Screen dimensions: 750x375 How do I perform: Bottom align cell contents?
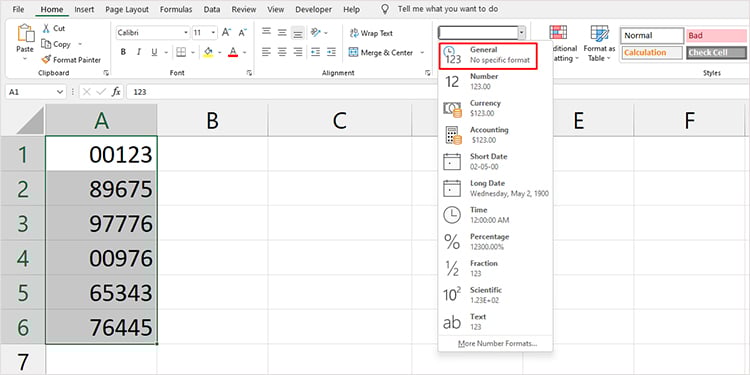[x=298, y=33]
